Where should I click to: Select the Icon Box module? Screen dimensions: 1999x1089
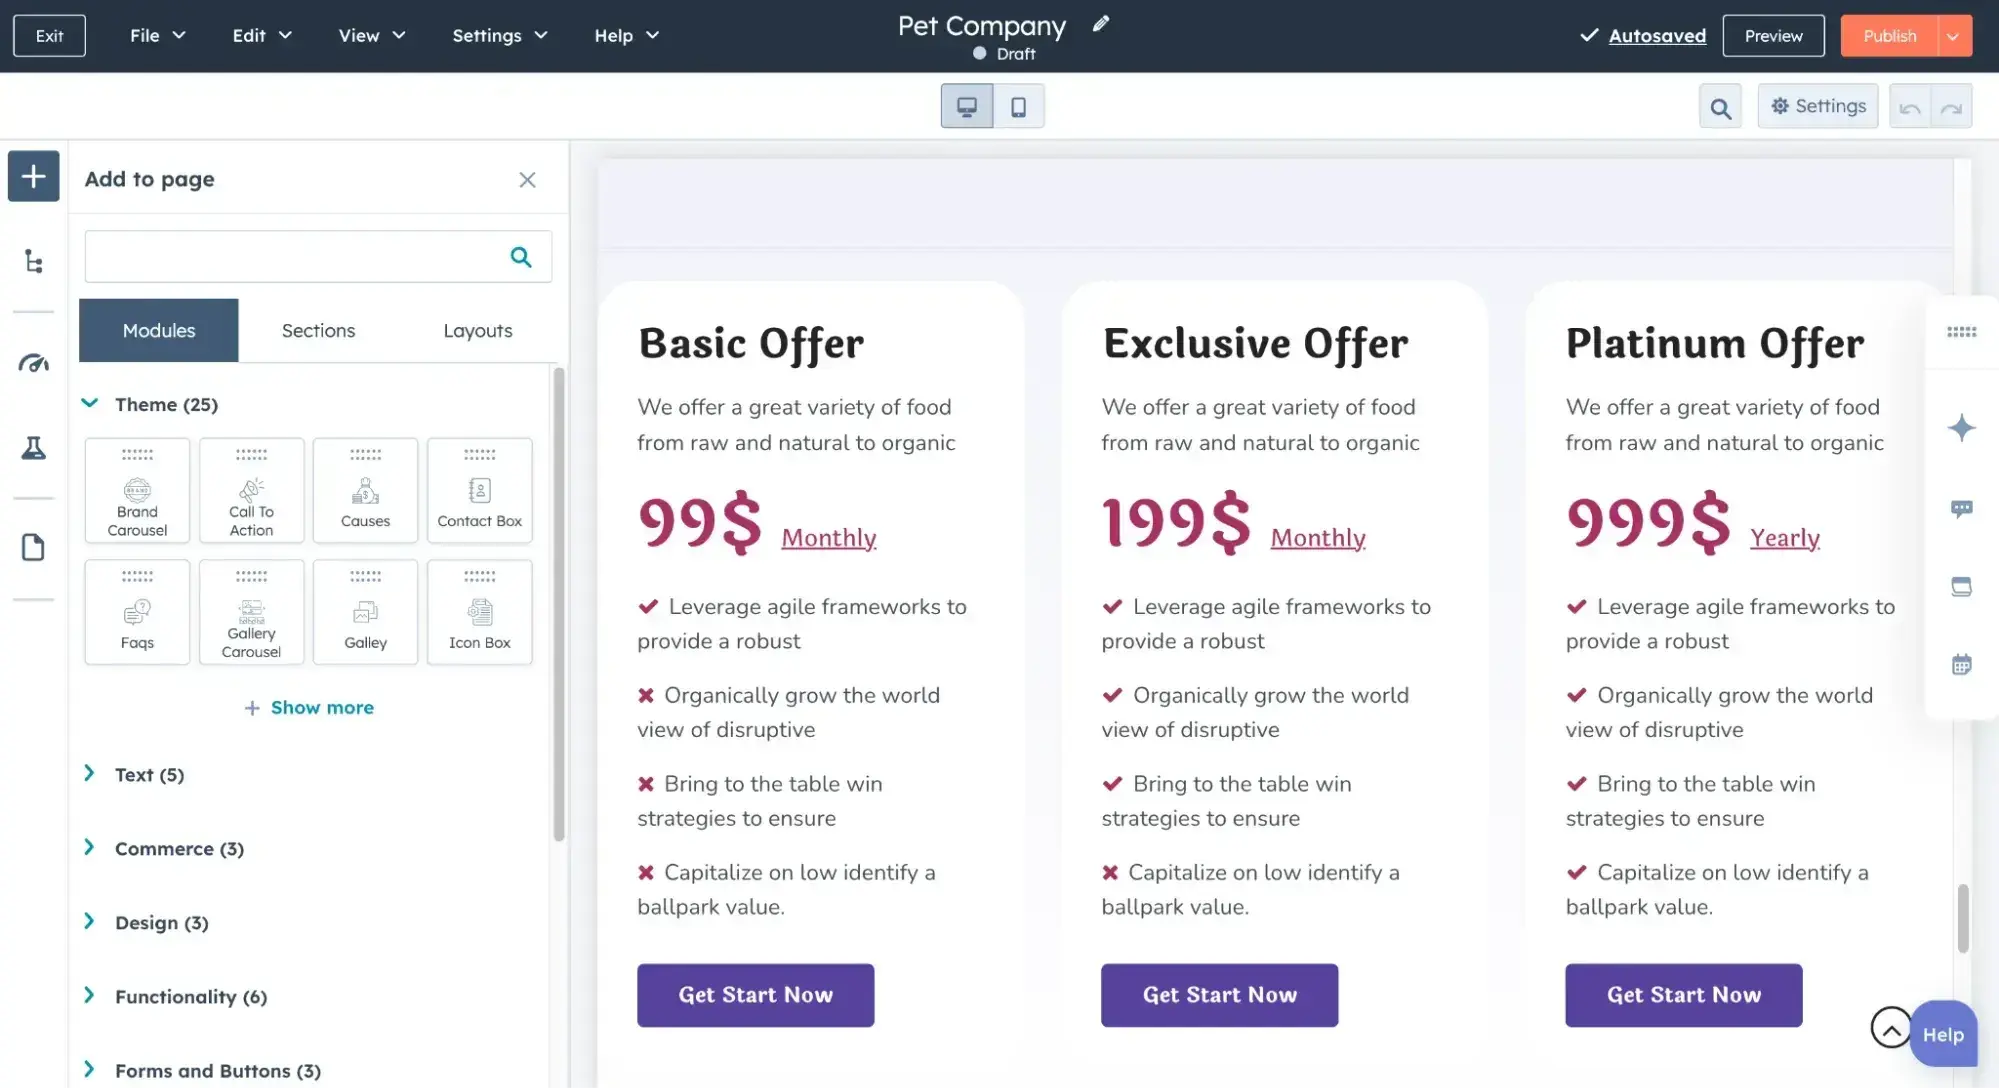click(x=479, y=612)
